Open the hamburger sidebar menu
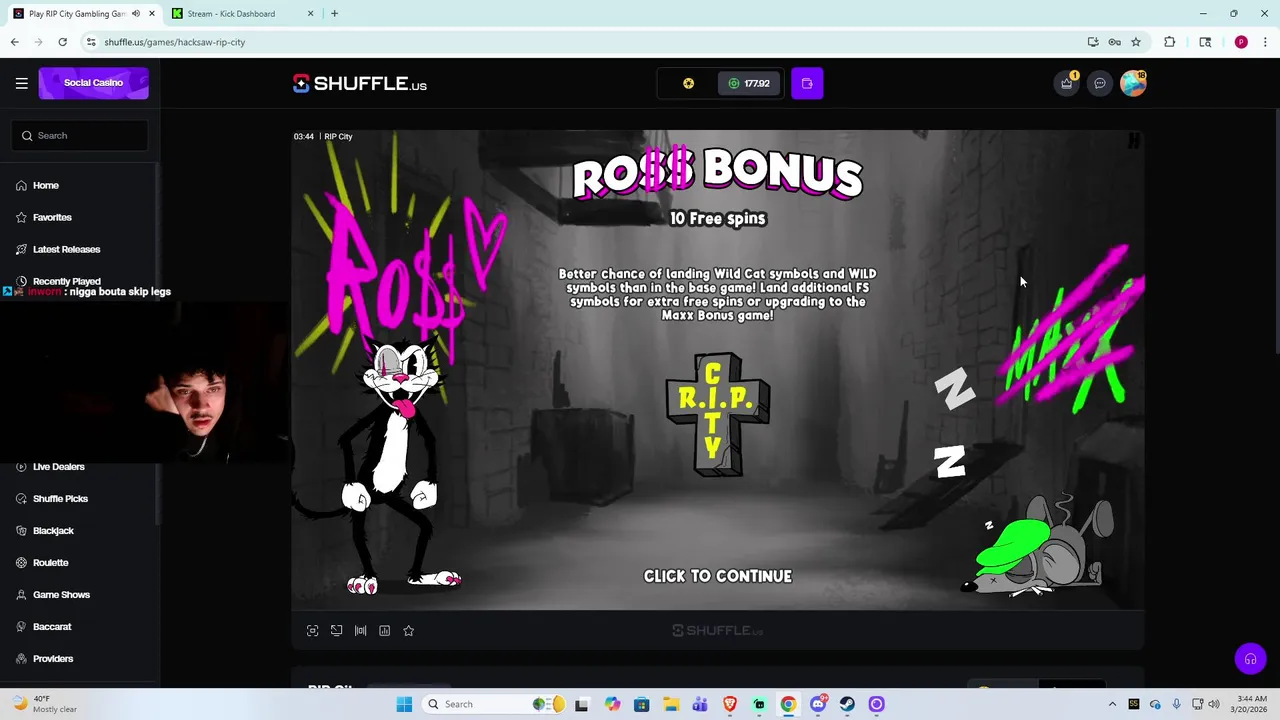1280x720 pixels. [x=21, y=83]
